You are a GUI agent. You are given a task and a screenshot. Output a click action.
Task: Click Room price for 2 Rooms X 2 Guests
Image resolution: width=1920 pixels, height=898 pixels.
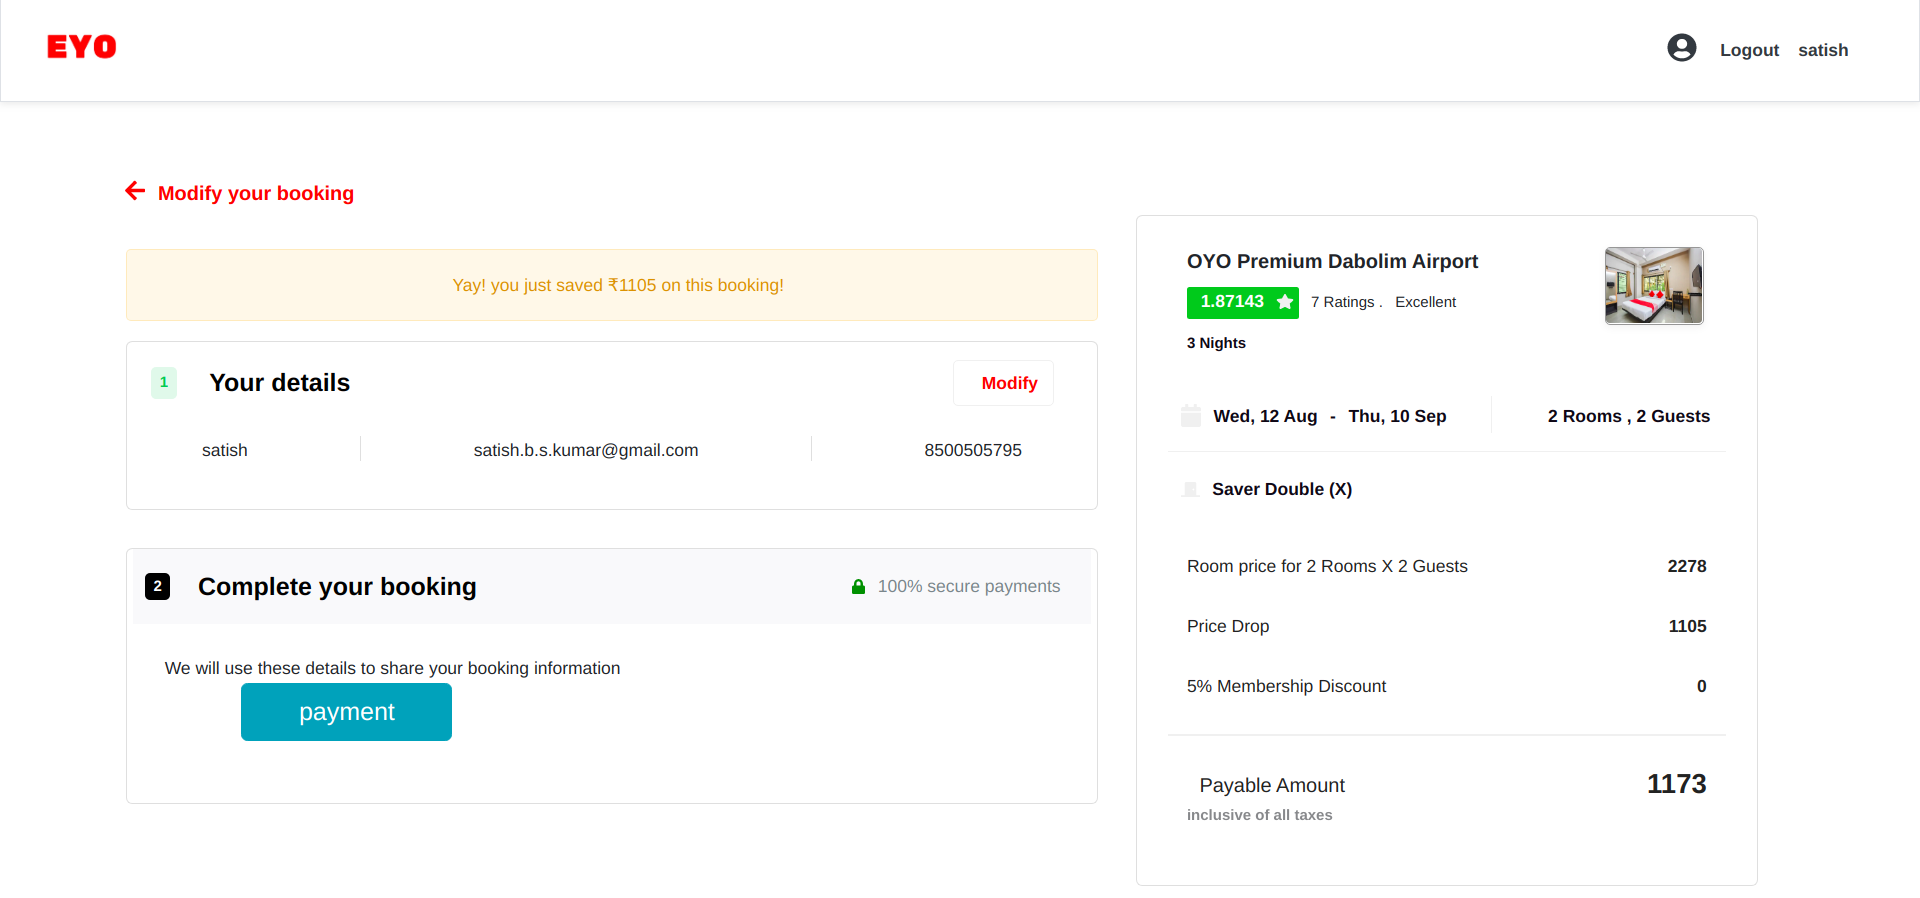[1327, 566]
